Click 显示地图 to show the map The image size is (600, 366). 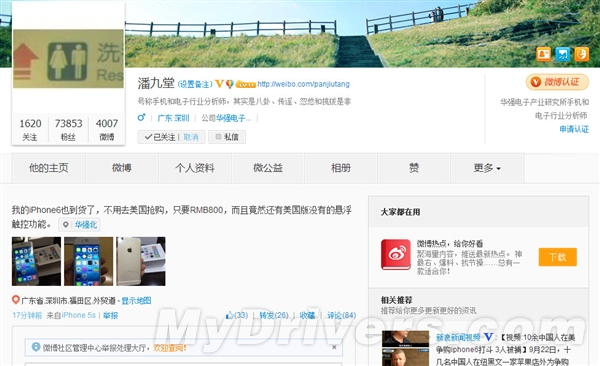tap(136, 301)
